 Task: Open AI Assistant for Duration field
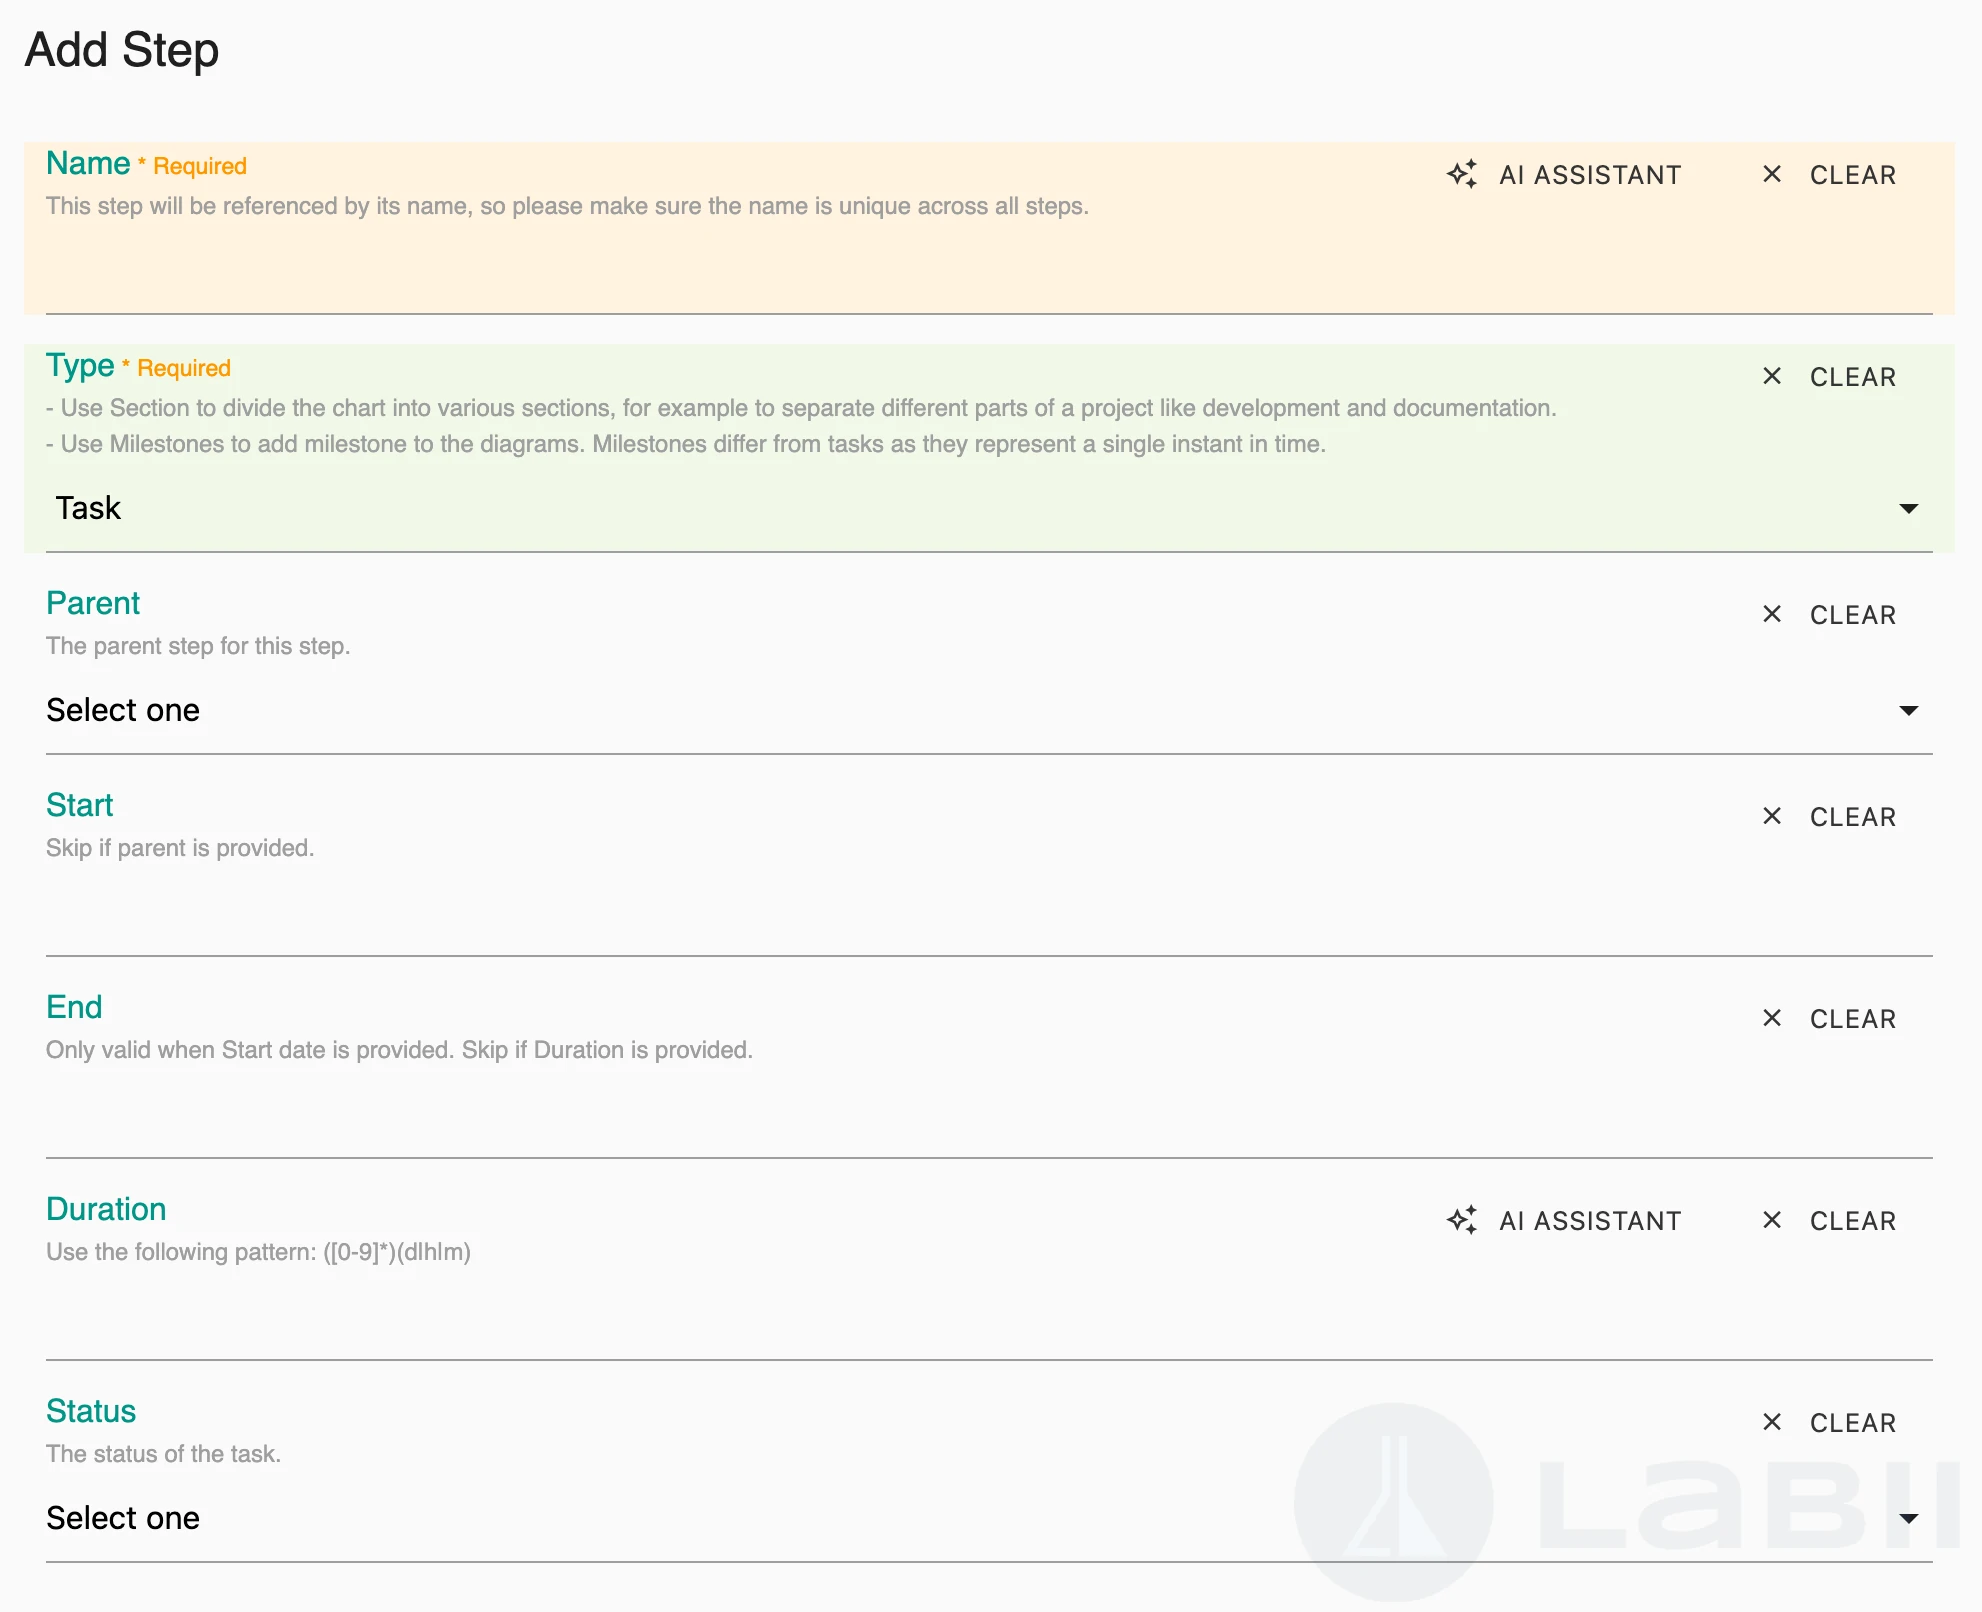[1564, 1220]
